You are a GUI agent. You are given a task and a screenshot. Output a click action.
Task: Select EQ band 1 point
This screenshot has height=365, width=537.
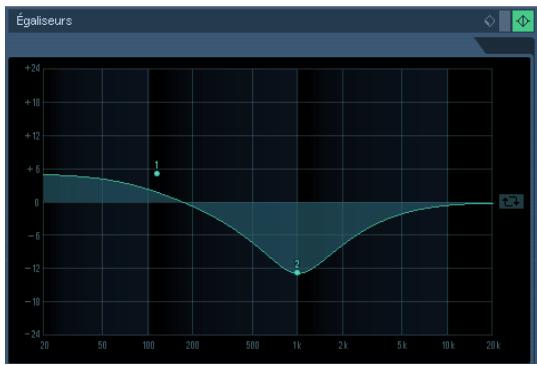pos(157,174)
